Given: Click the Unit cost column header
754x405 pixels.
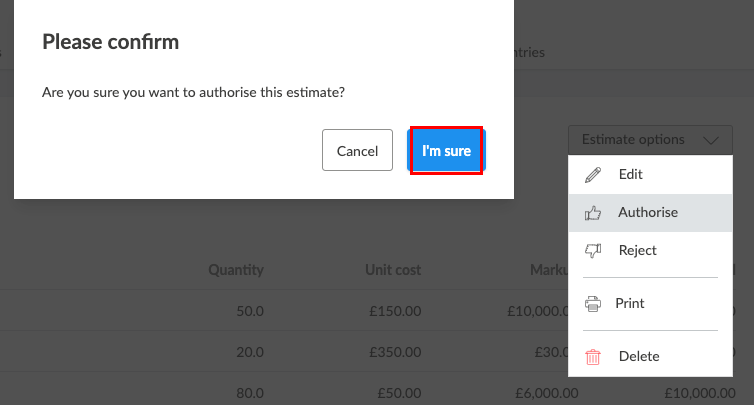Looking at the screenshot, I should 393,269.
